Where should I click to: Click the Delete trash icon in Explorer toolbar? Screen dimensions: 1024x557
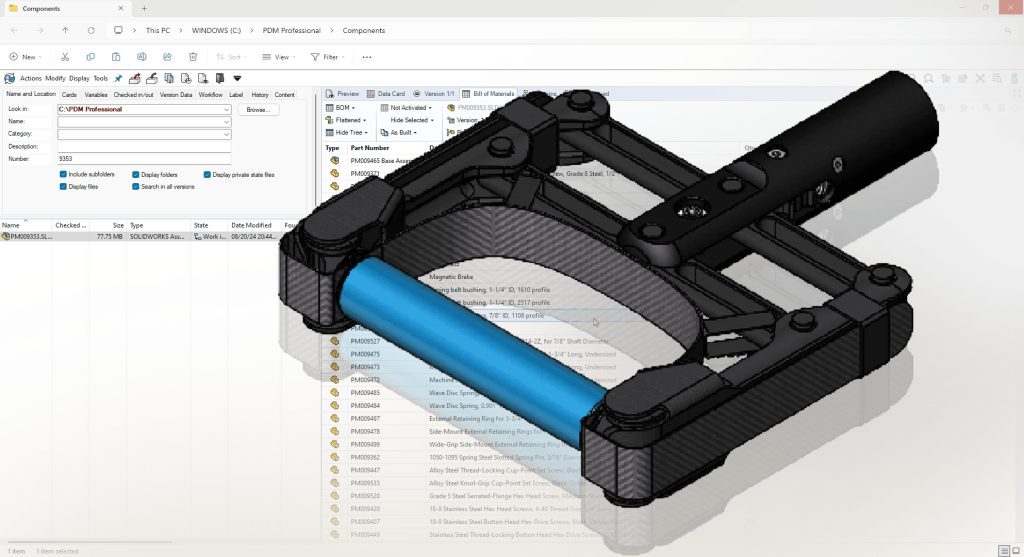point(193,57)
